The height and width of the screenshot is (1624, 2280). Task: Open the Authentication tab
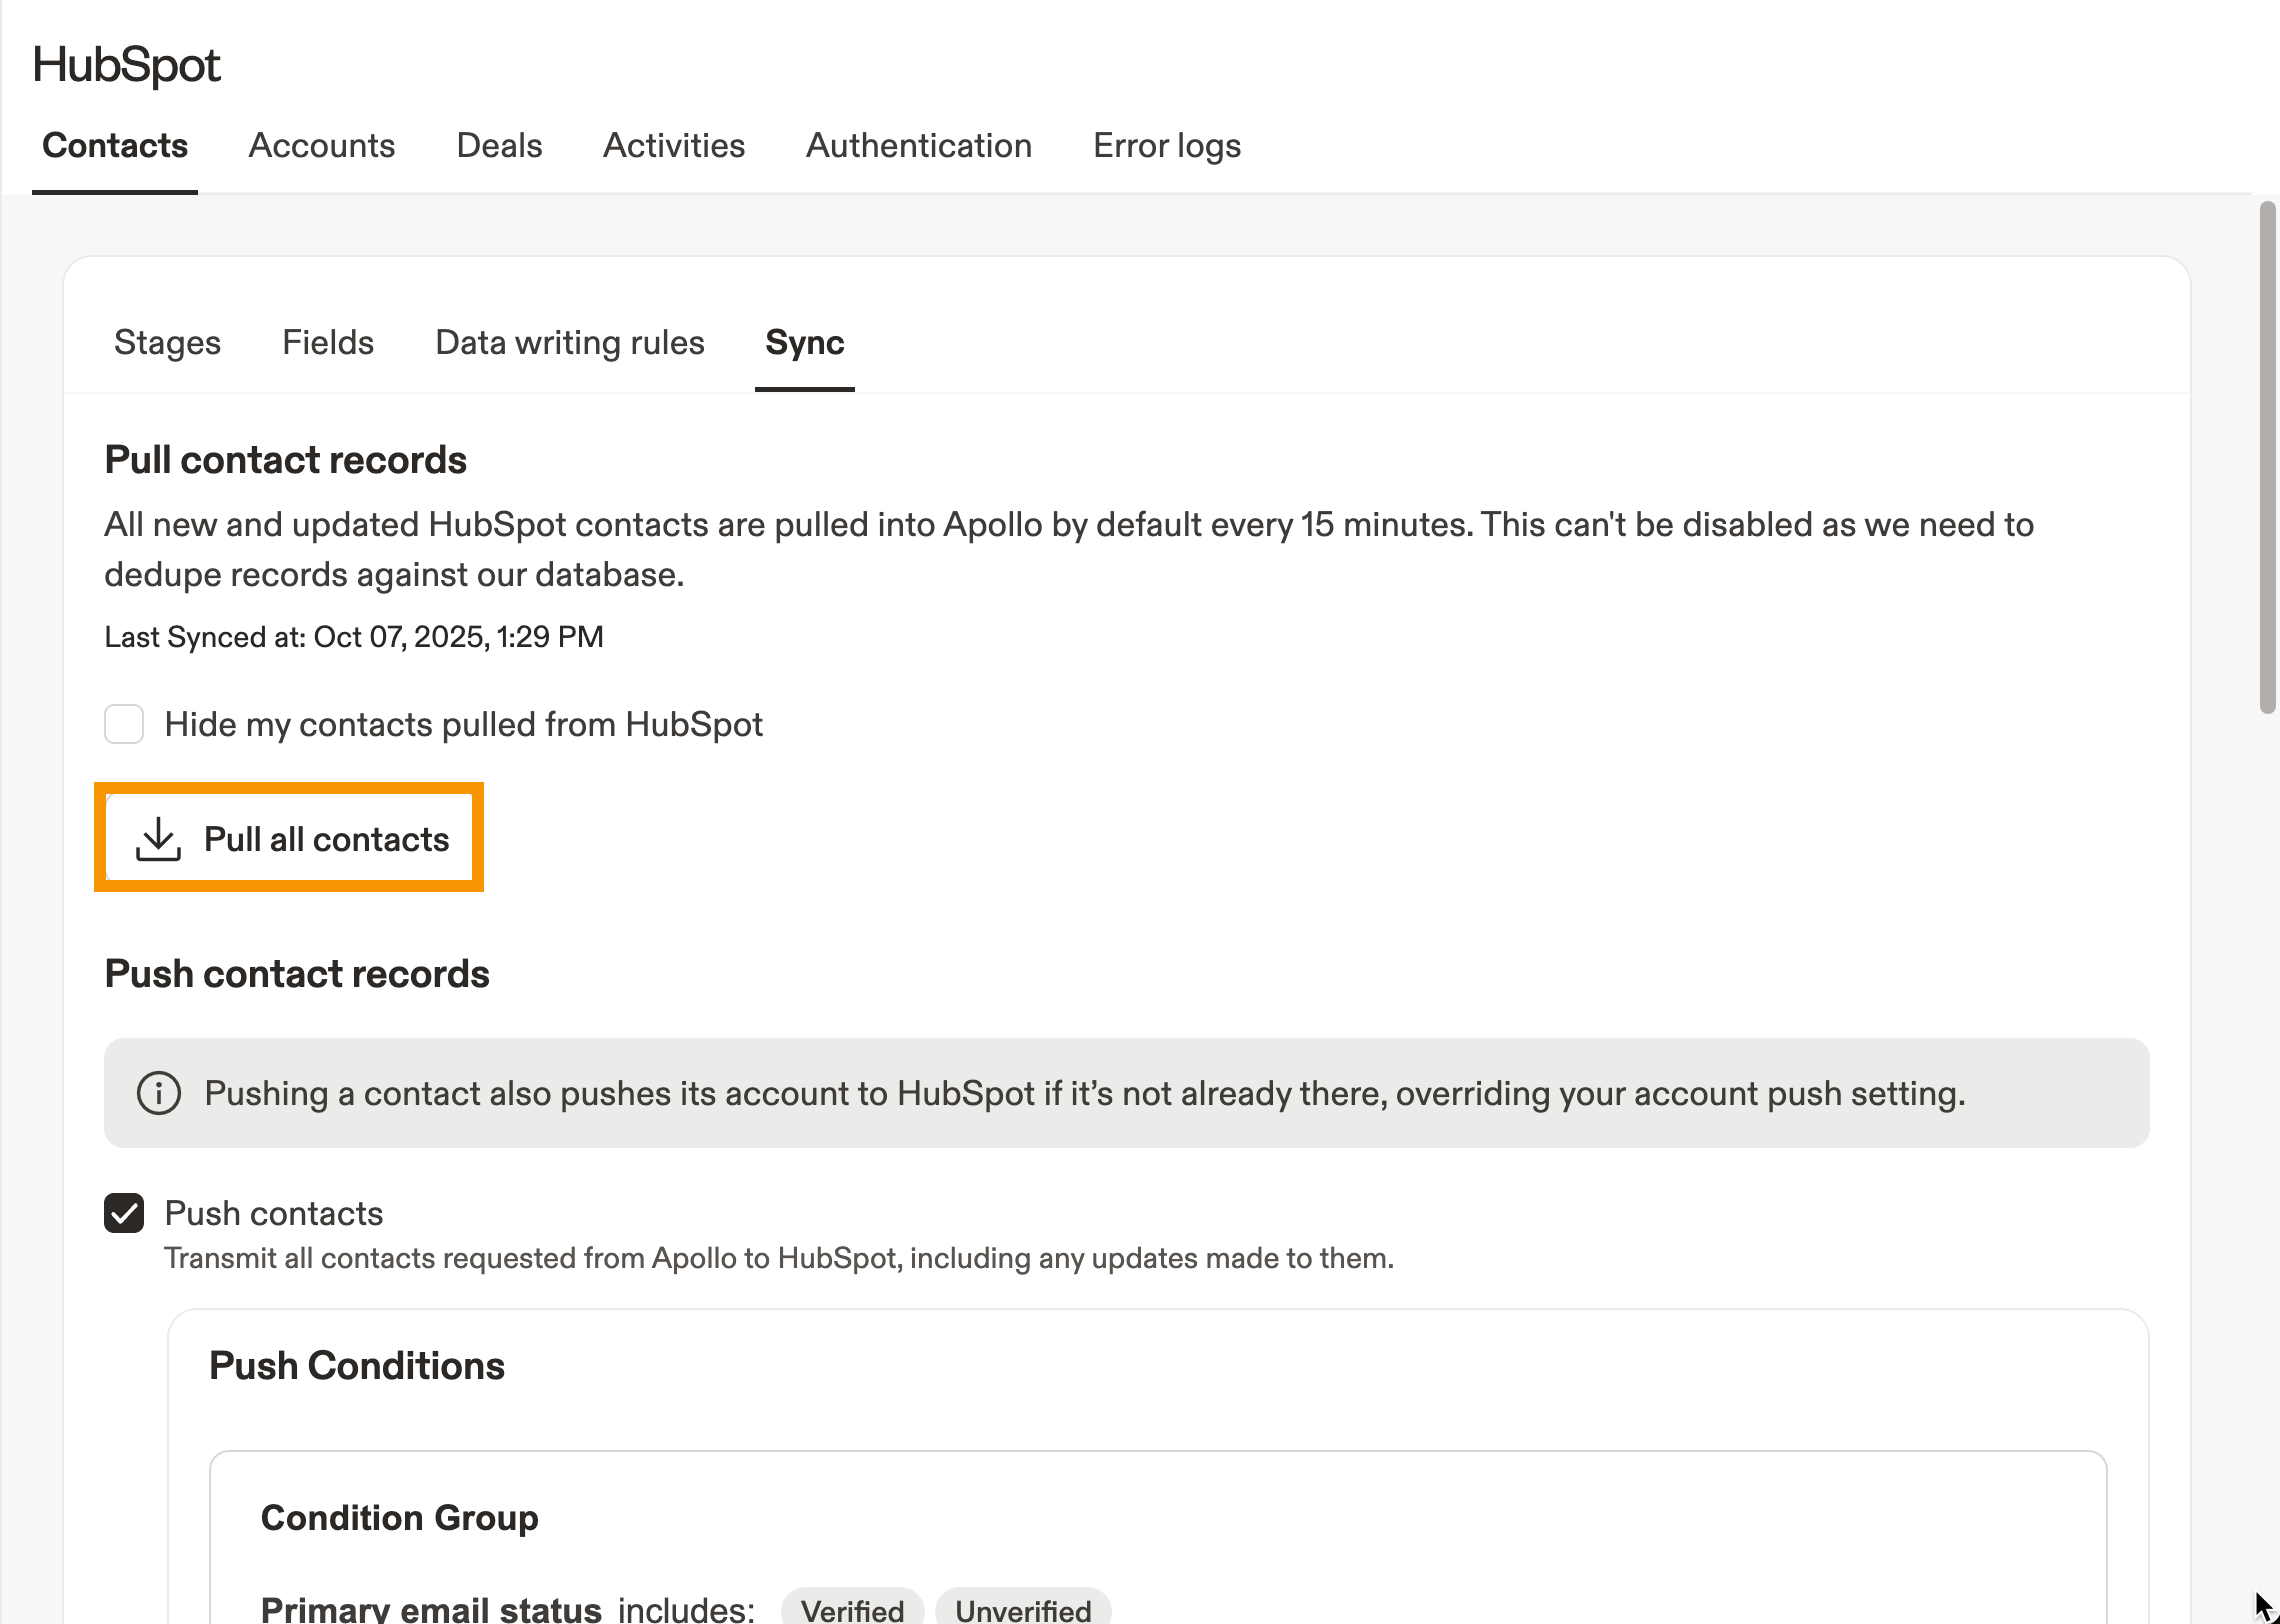pos(918,146)
